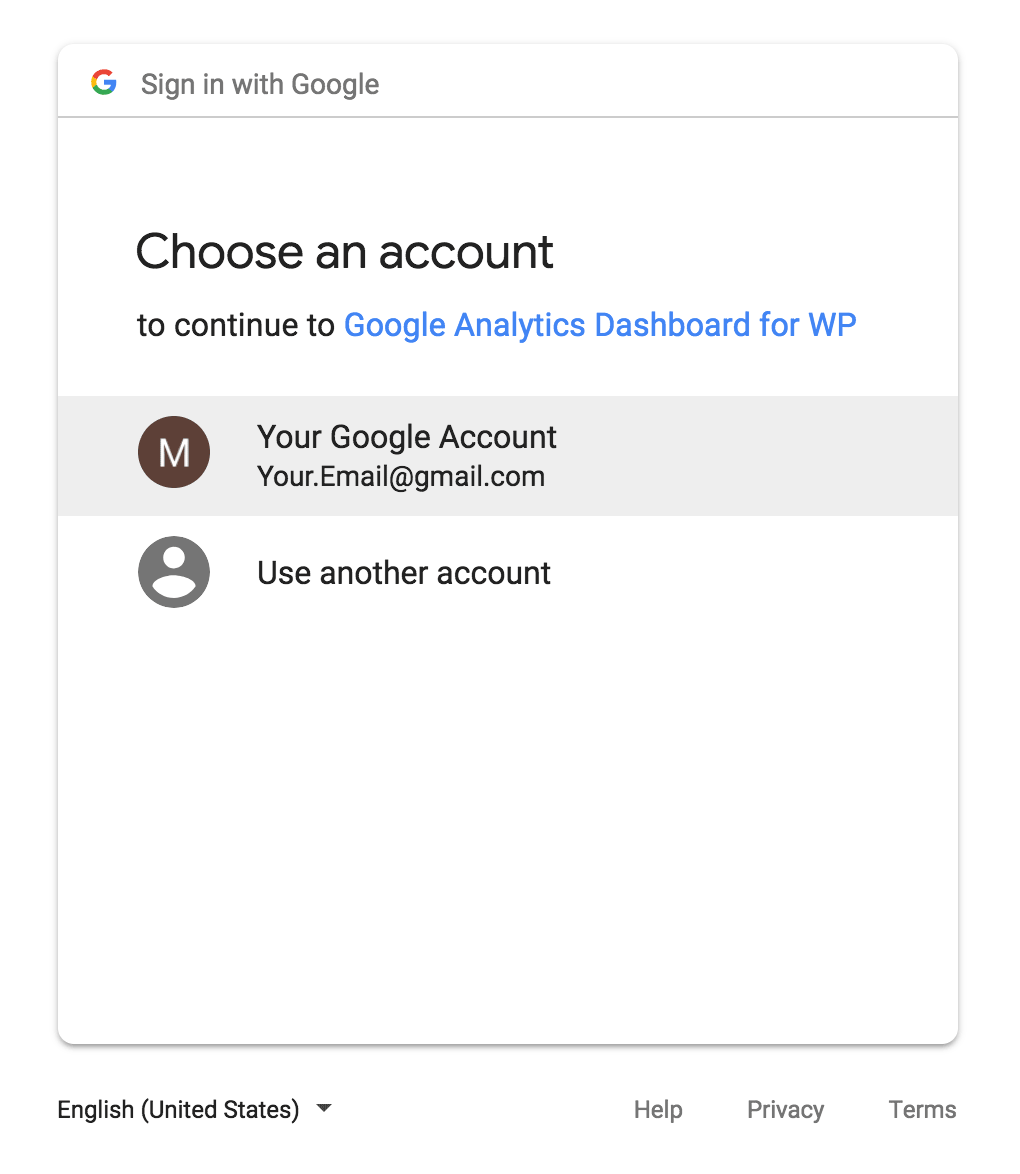
Task: Click the Google "G" logo
Action: coord(104,82)
